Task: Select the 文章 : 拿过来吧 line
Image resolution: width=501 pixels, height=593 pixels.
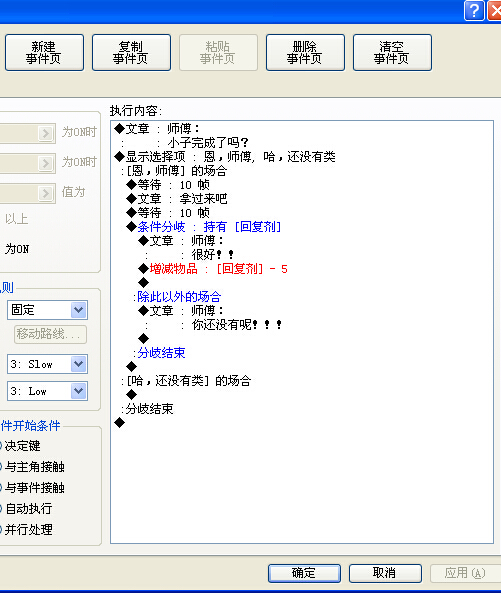Action: [177, 199]
